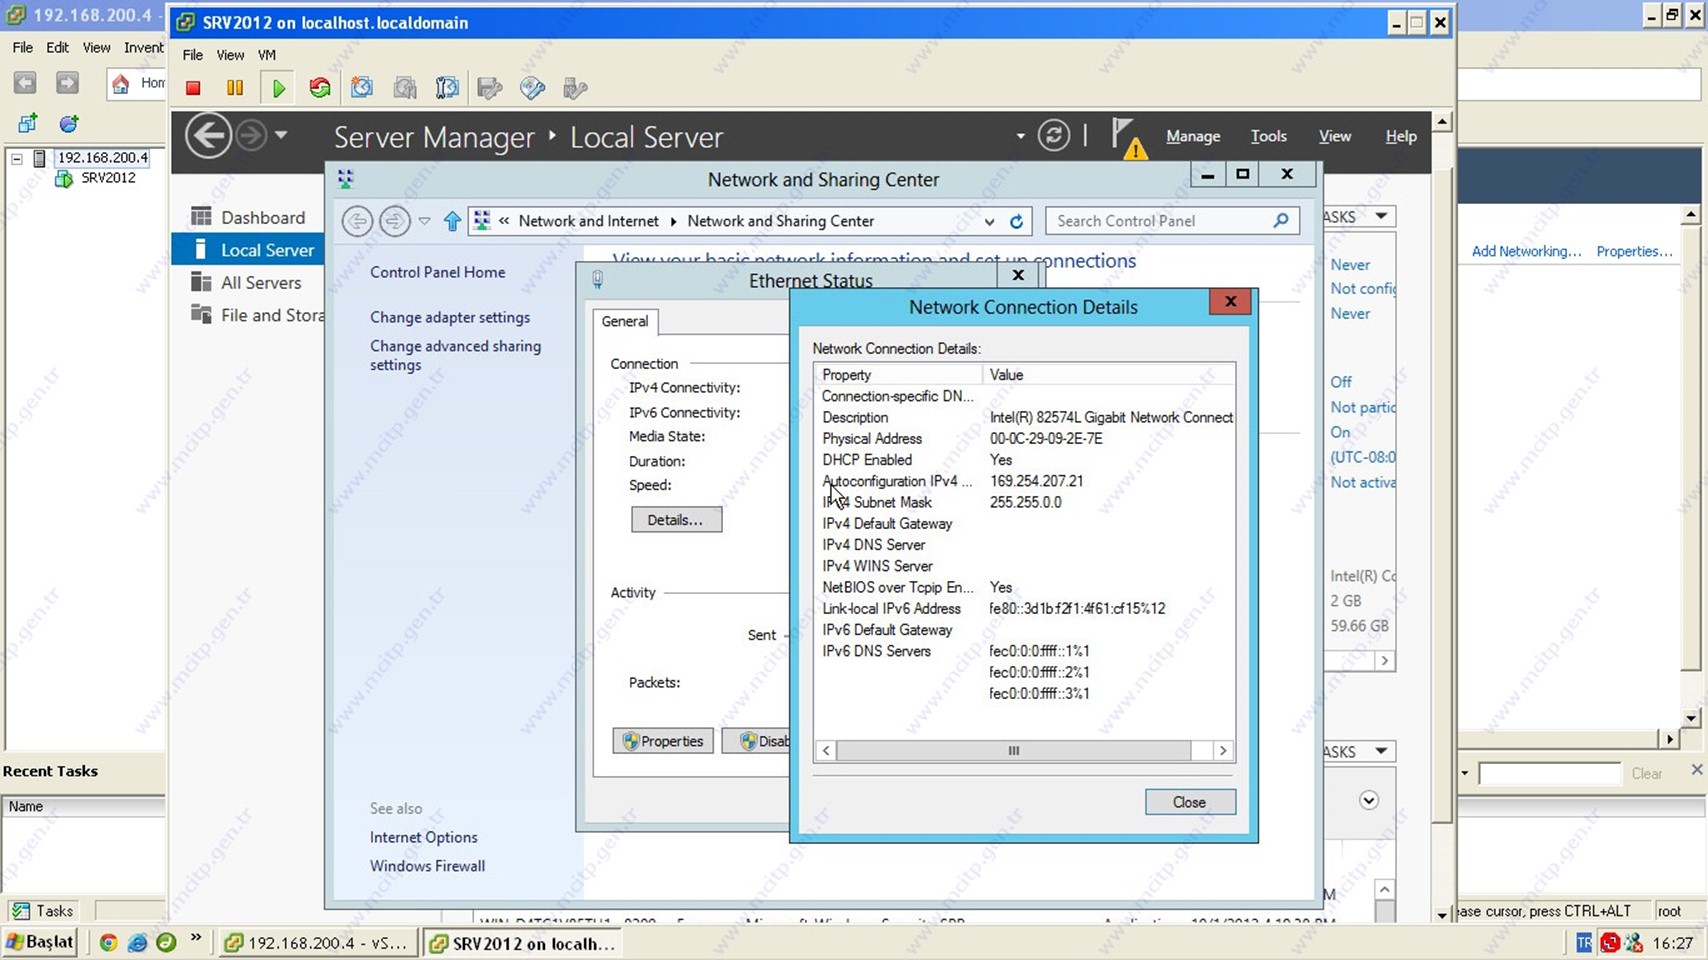The width and height of the screenshot is (1708, 960).
Task: Expand the address bar path dropdown arrow
Action: pyautogui.click(x=989, y=222)
